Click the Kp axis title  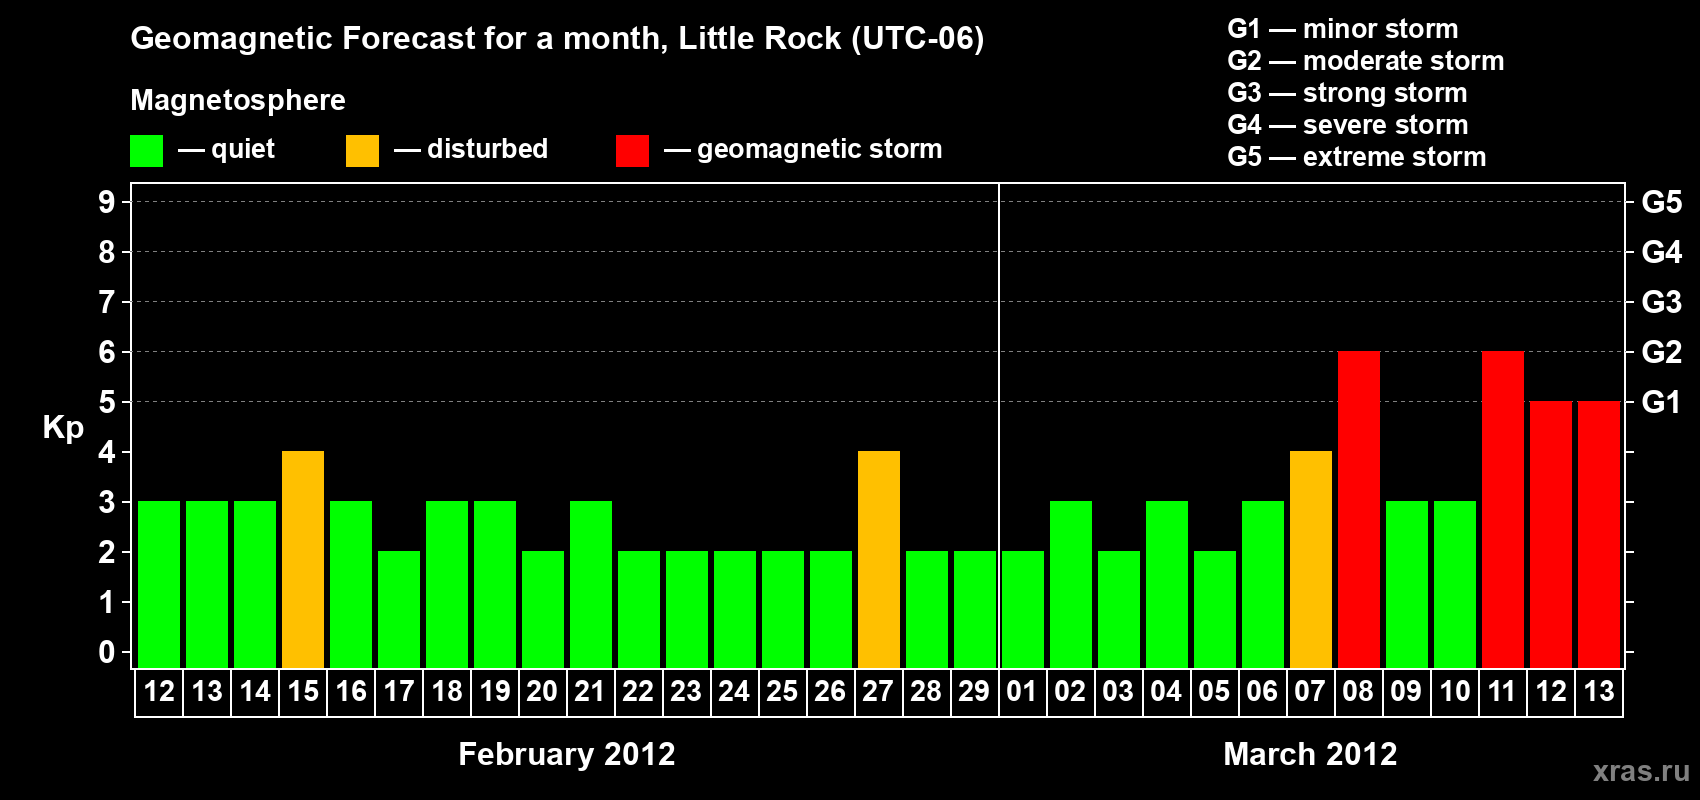tap(63, 428)
